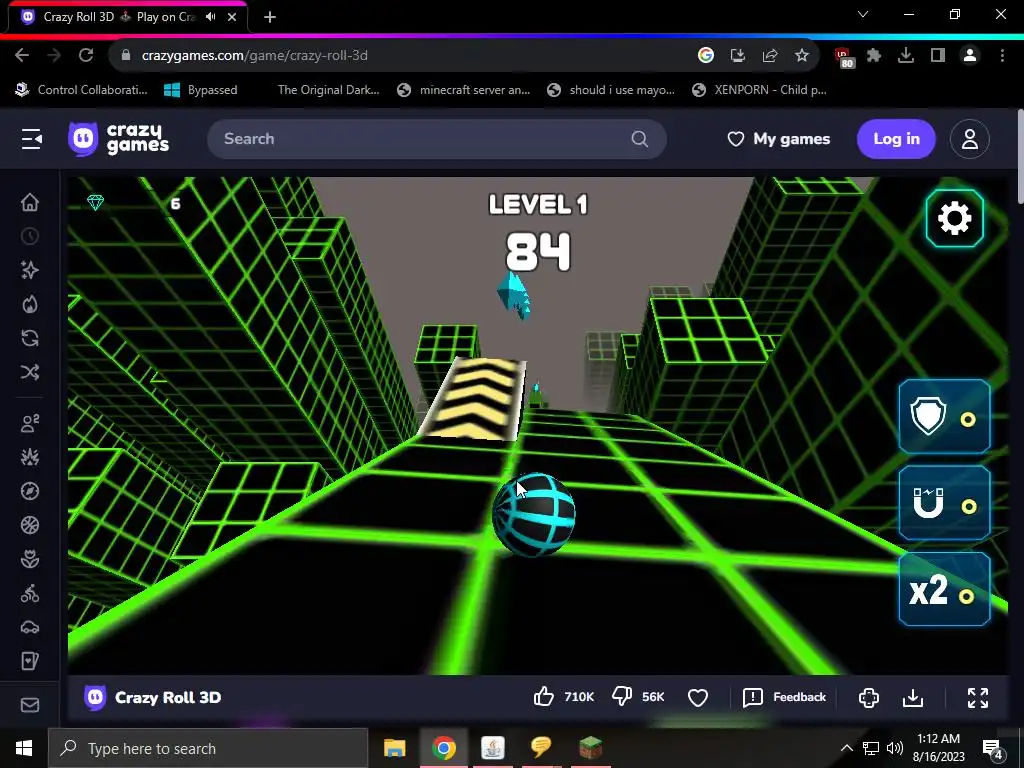The height and width of the screenshot is (768, 1024).
Task: Open the Action games category icon
Action: click(30, 457)
